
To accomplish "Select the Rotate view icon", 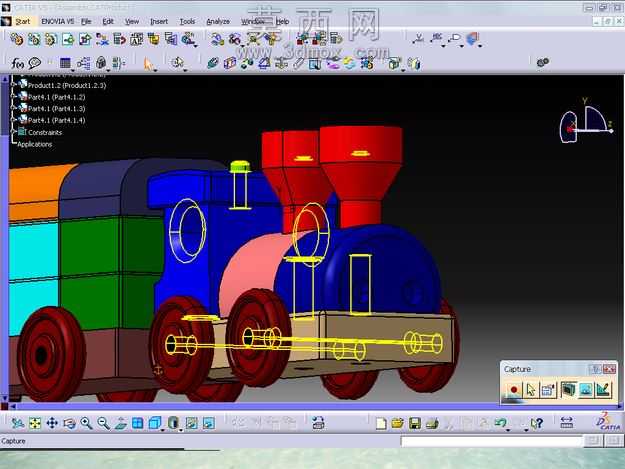I will 69,423.
